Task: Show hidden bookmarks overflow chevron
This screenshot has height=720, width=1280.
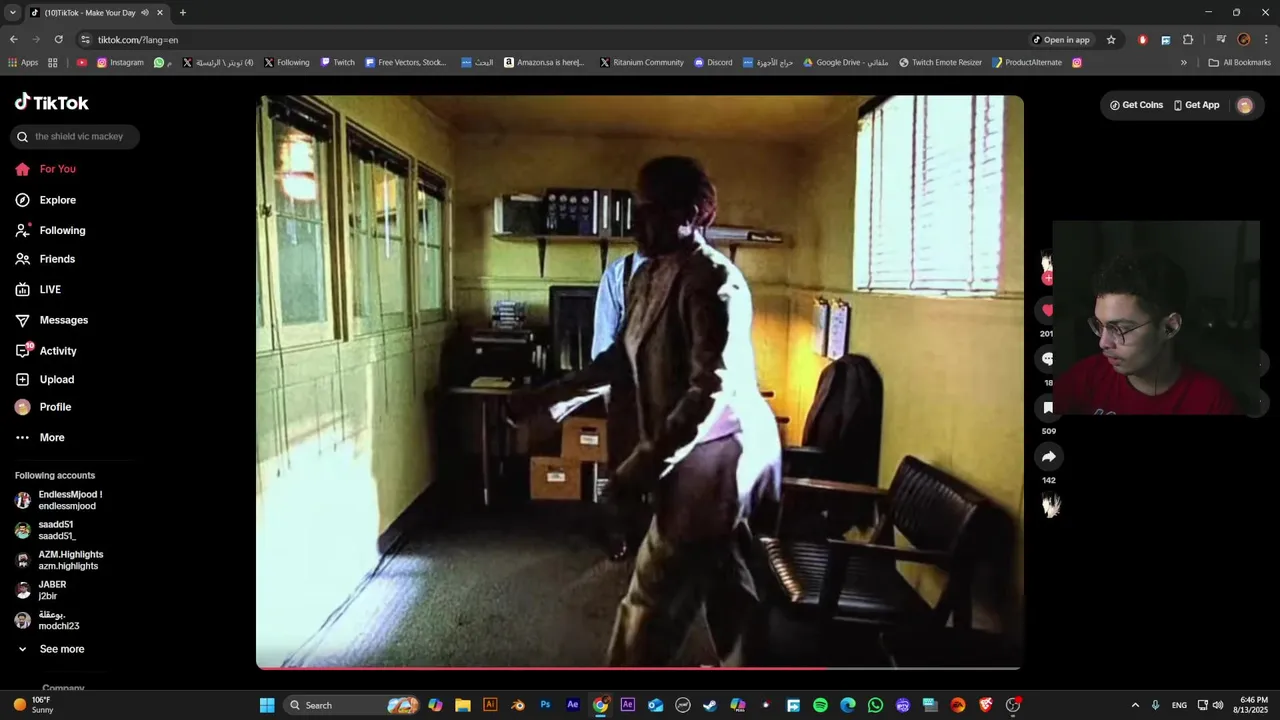Action: coord(1184,62)
